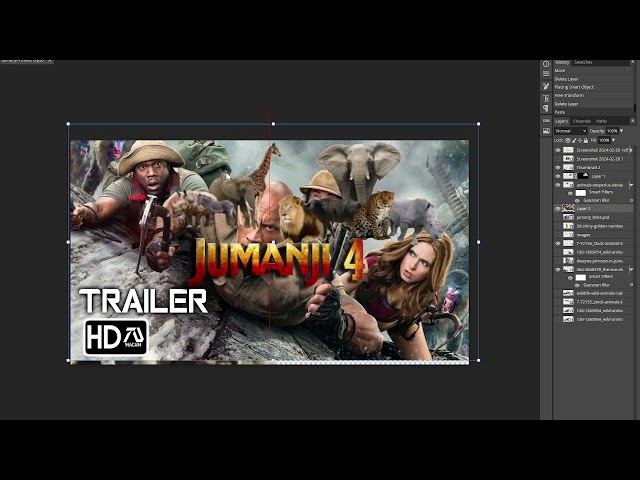Select the open document tab
The image size is (640, 480).
pyautogui.click(x=27, y=61)
